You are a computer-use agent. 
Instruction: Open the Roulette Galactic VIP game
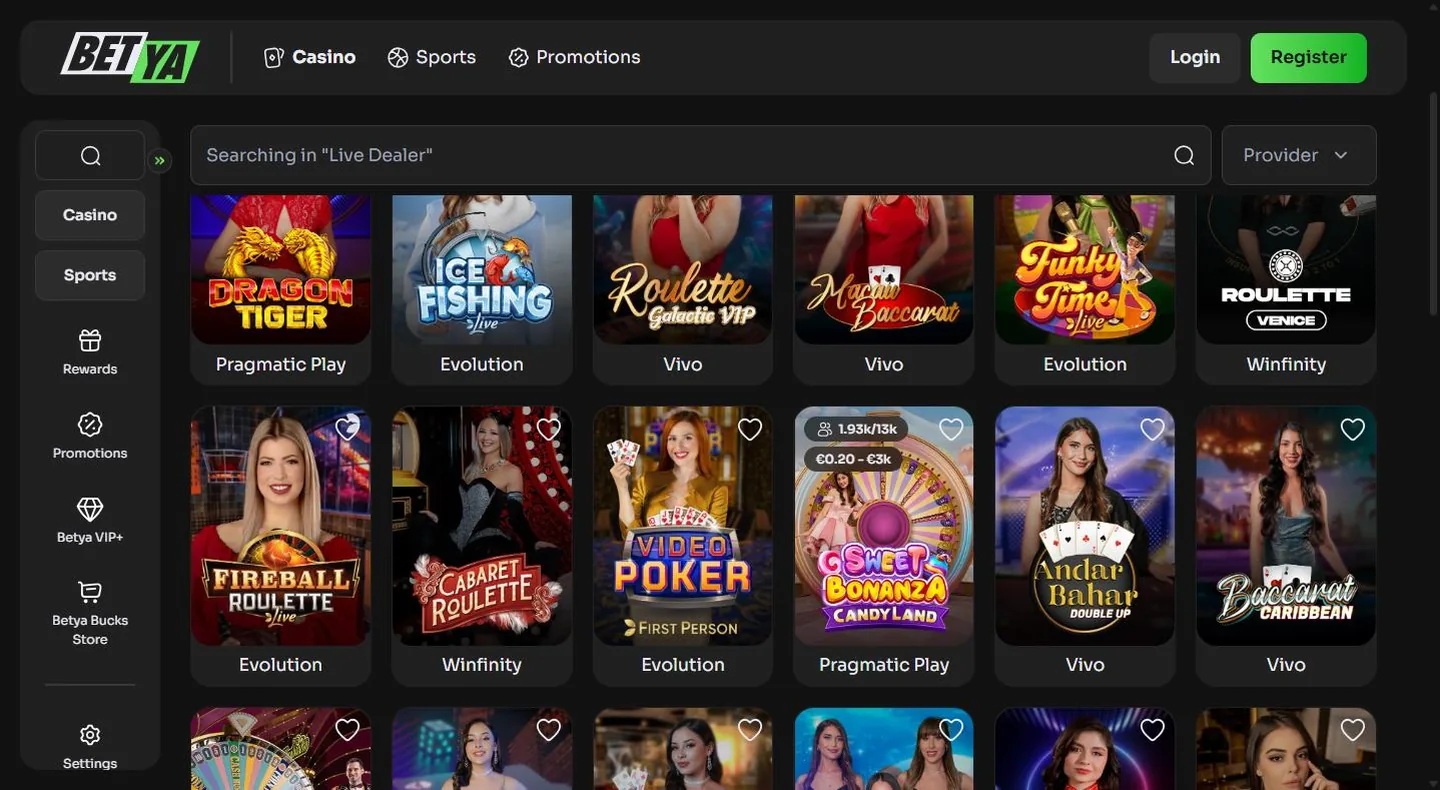click(x=683, y=270)
